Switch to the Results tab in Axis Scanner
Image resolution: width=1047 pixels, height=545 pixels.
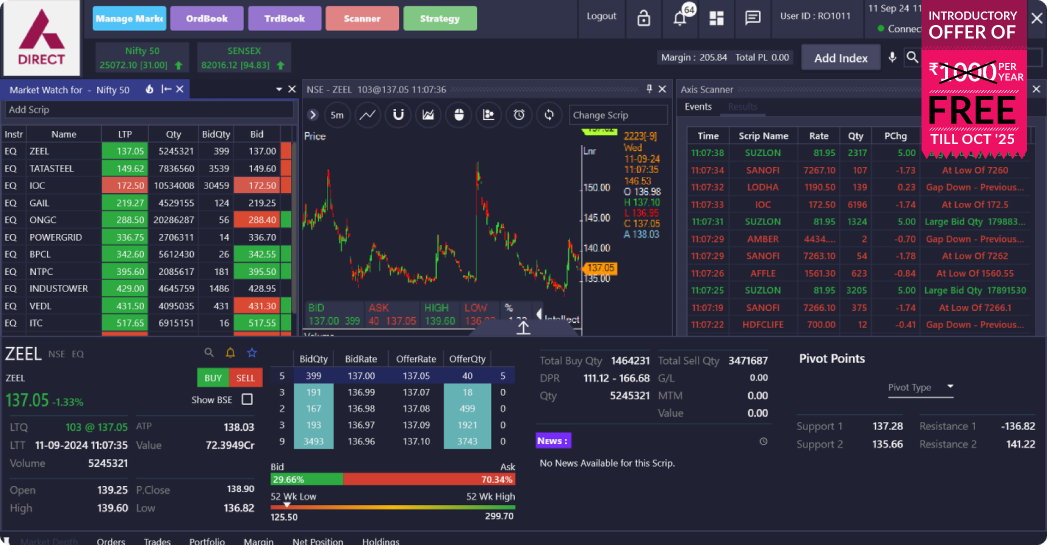(x=742, y=107)
